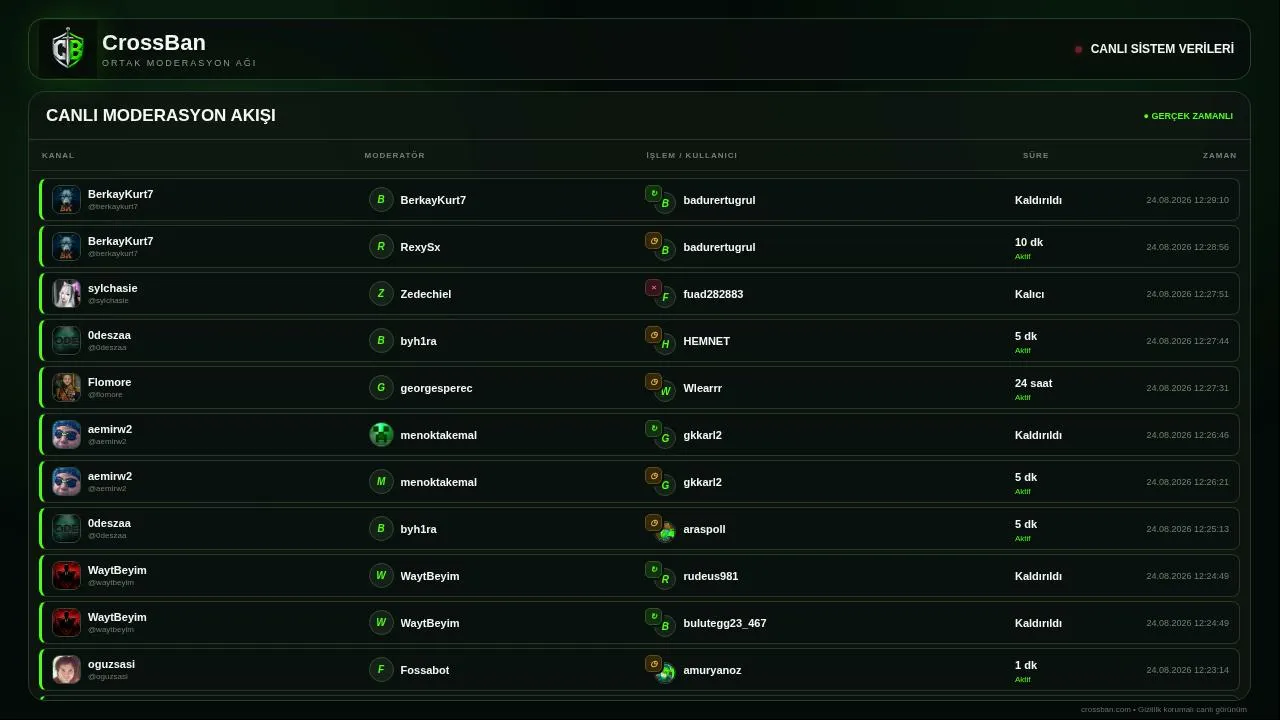Click the KANAL column header

(58, 155)
